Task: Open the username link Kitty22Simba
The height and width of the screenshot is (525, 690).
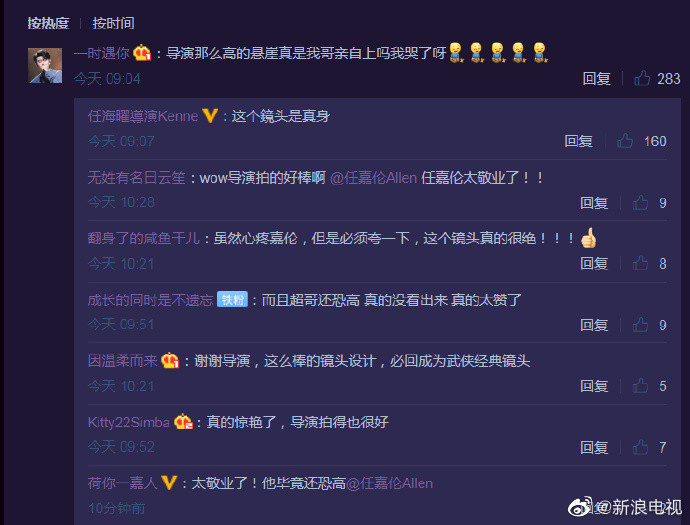Action: pyautogui.click(x=128, y=422)
